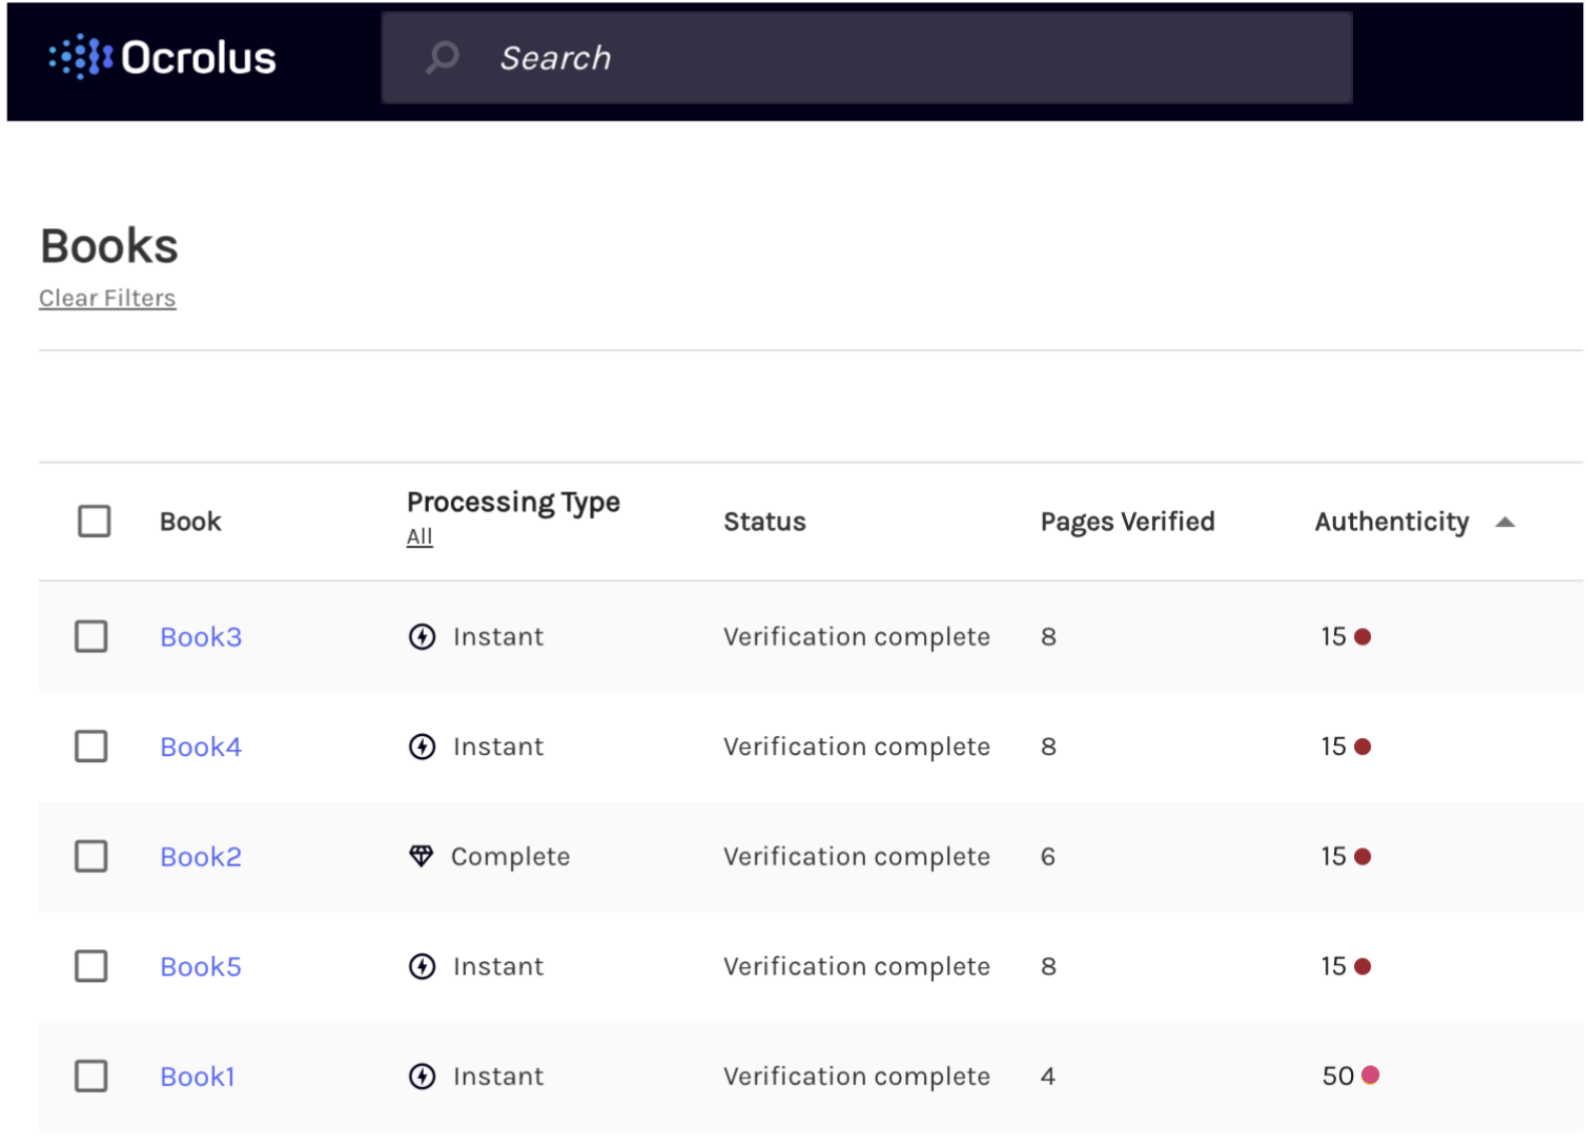1588x1146 pixels.
Task: Open the Book4 link
Action: click(x=201, y=747)
